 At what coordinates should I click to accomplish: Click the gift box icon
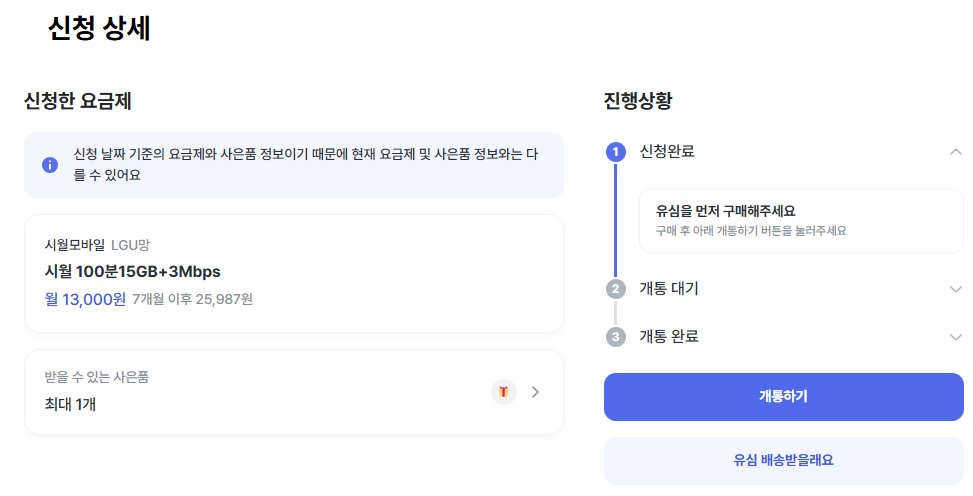[x=503, y=392]
